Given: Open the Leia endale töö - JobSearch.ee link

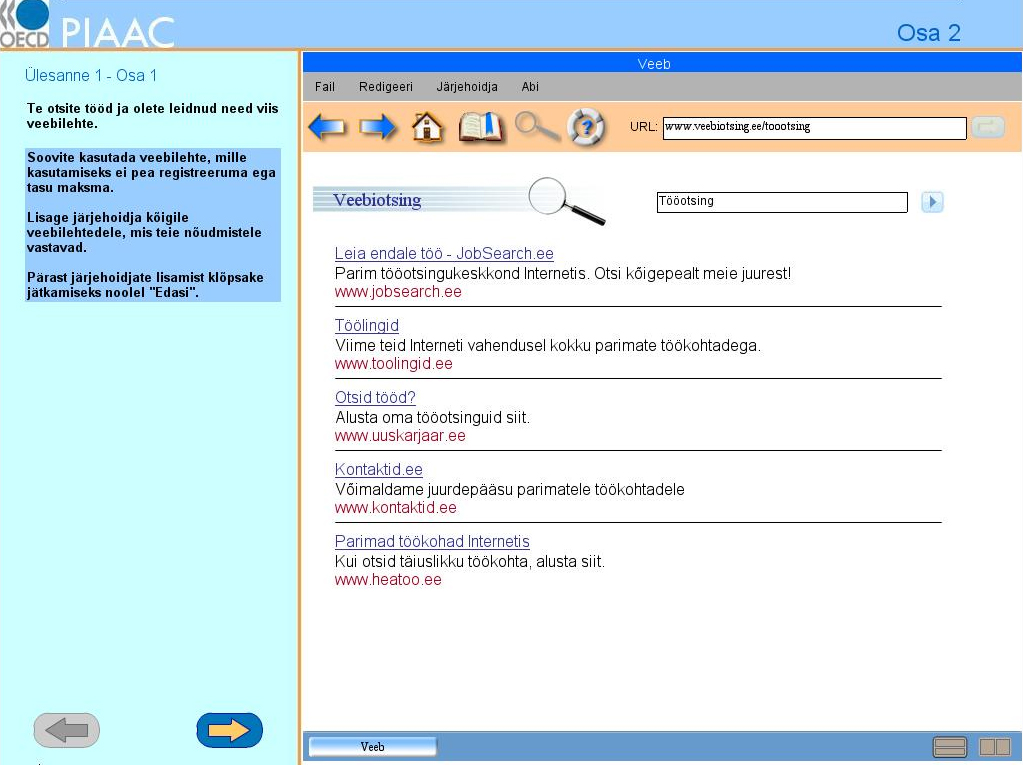Looking at the screenshot, I should pos(444,253).
